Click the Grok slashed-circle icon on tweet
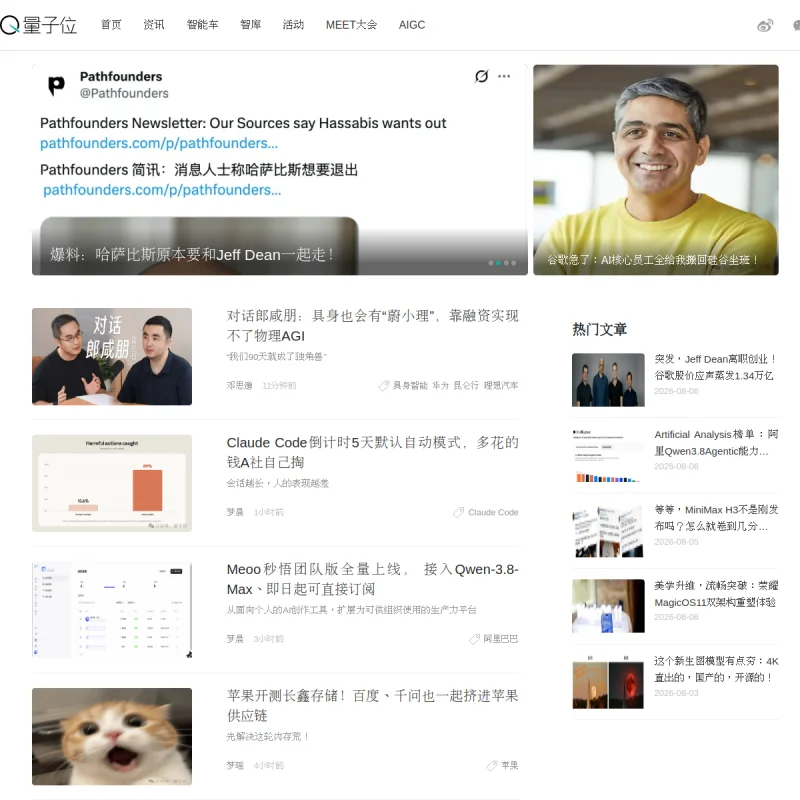Image resolution: width=800 pixels, height=800 pixels. [x=481, y=76]
